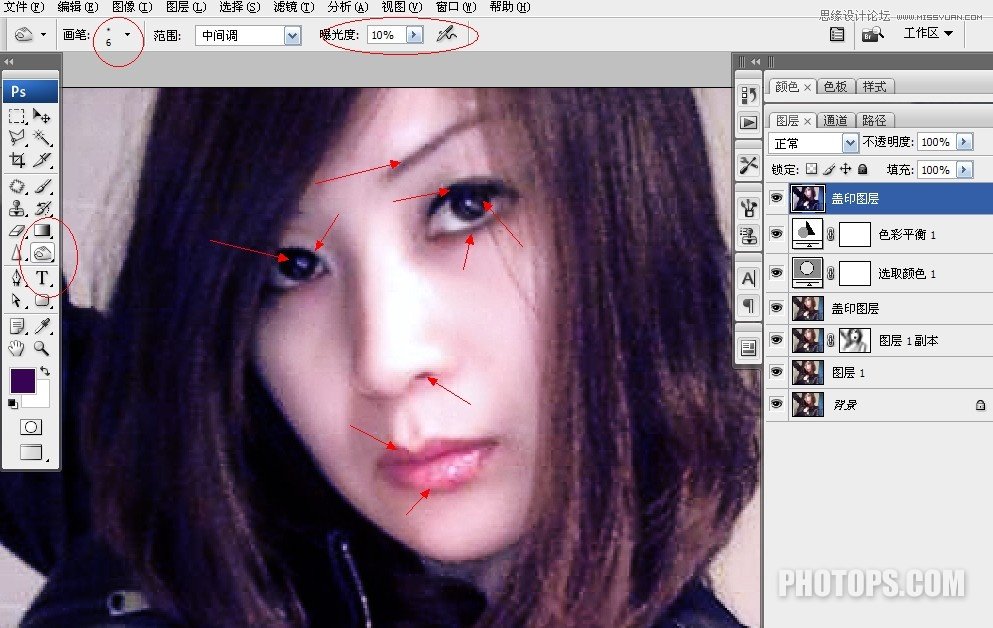Screen dimensions: 993x628
Task: Select the Magic Wand tool
Action: point(42,137)
